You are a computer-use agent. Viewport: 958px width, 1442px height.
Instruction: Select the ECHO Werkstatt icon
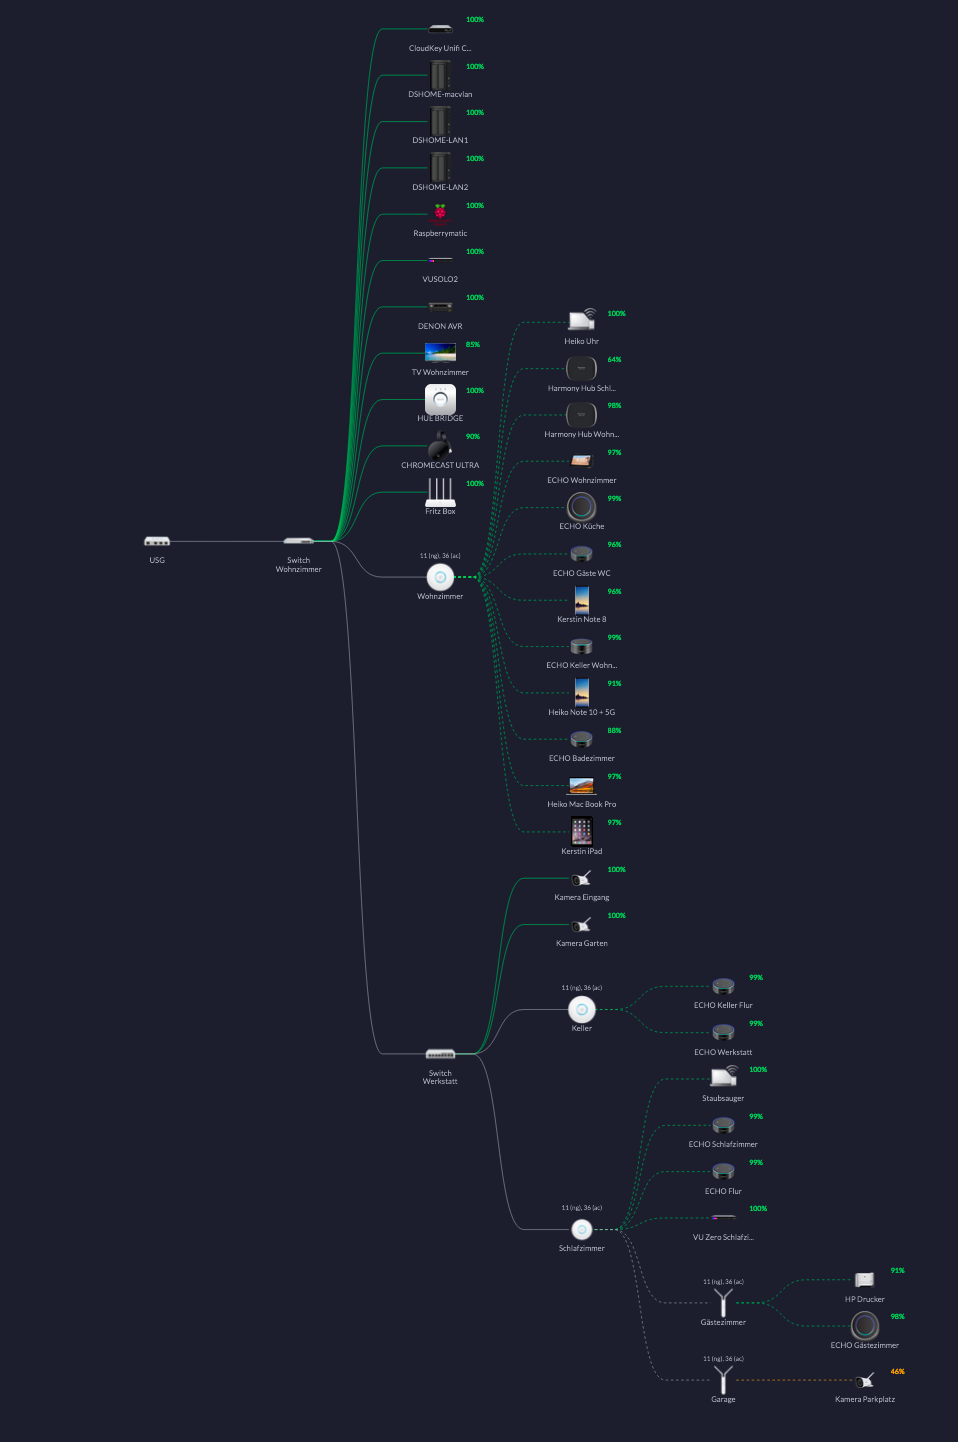(x=723, y=1032)
